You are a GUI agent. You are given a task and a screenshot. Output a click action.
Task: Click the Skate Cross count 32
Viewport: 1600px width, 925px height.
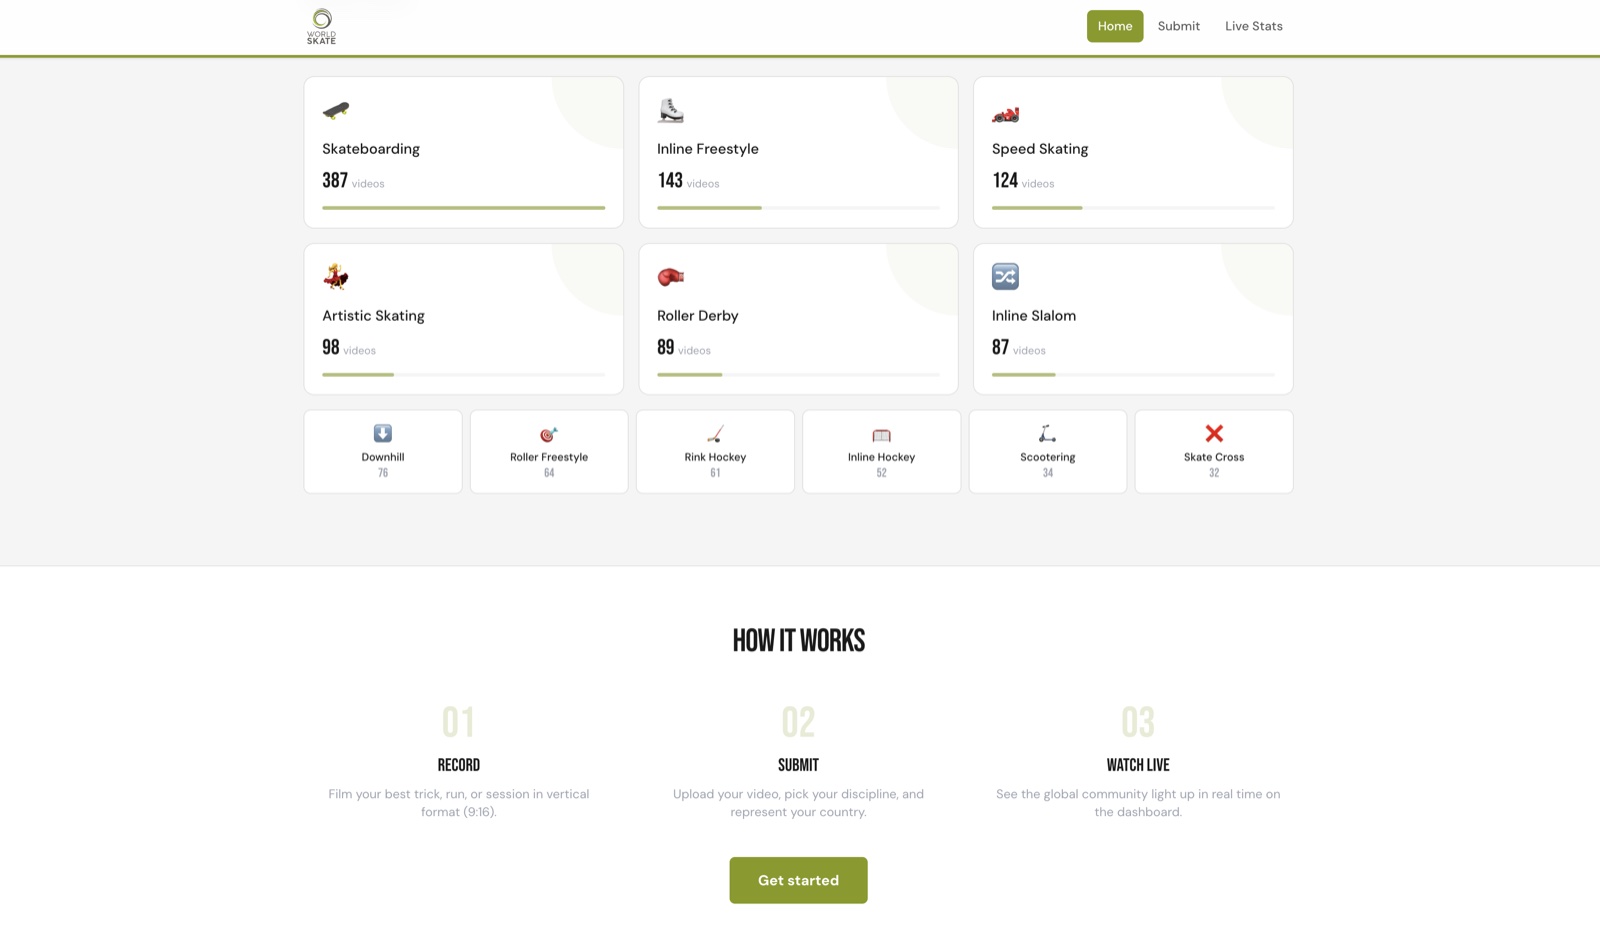(1214, 473)
